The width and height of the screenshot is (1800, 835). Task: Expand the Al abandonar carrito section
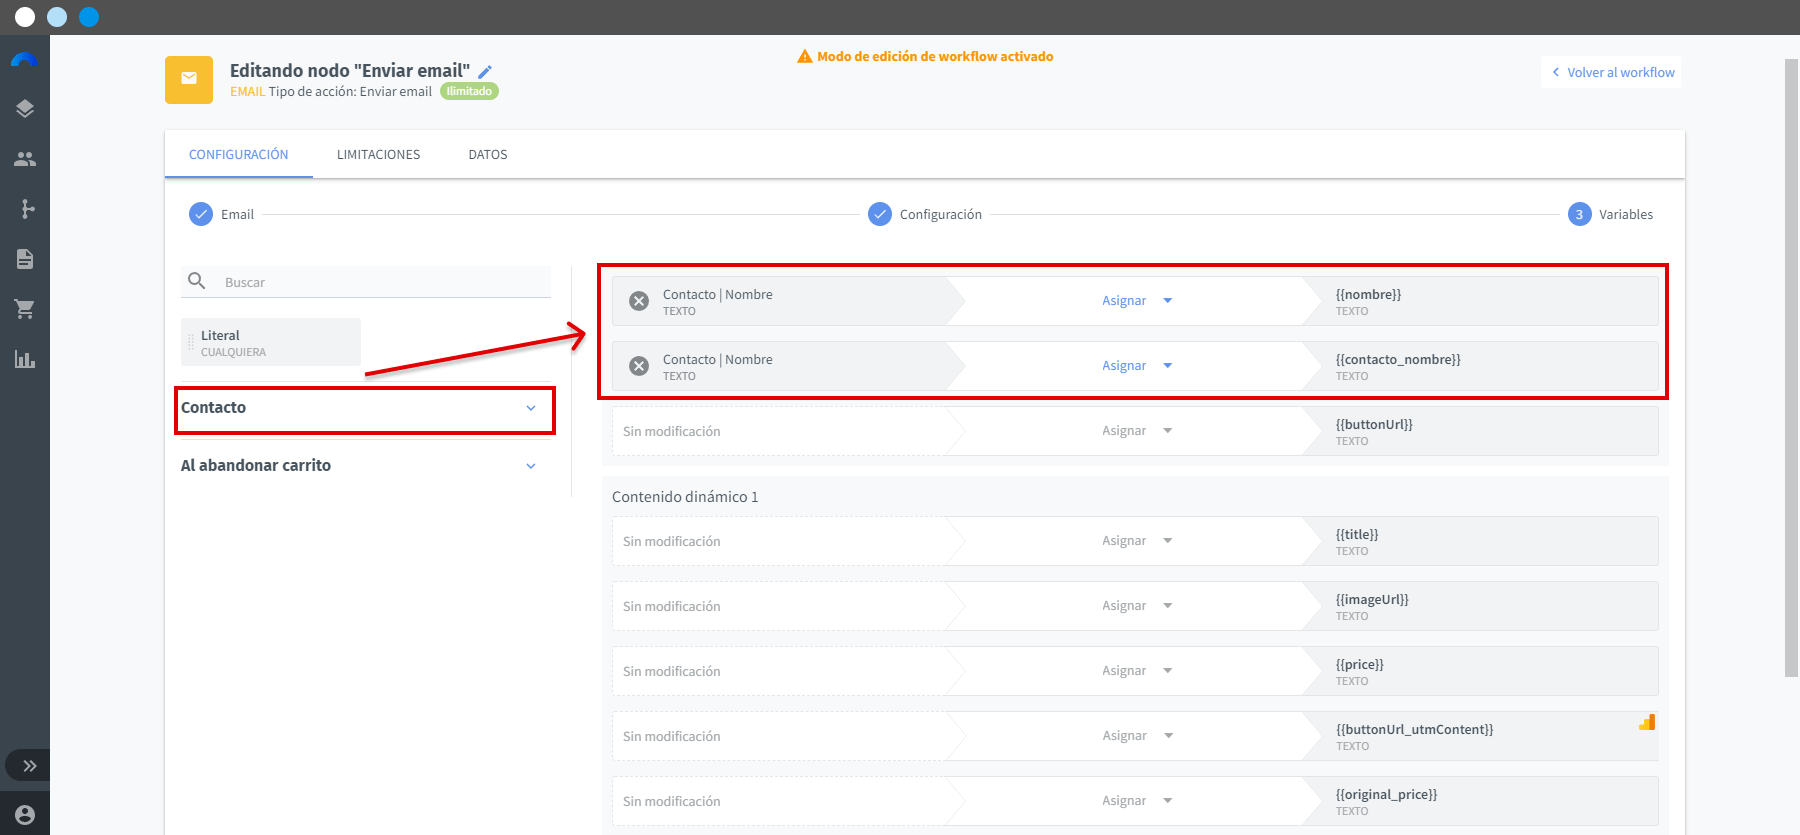[365, 466]
